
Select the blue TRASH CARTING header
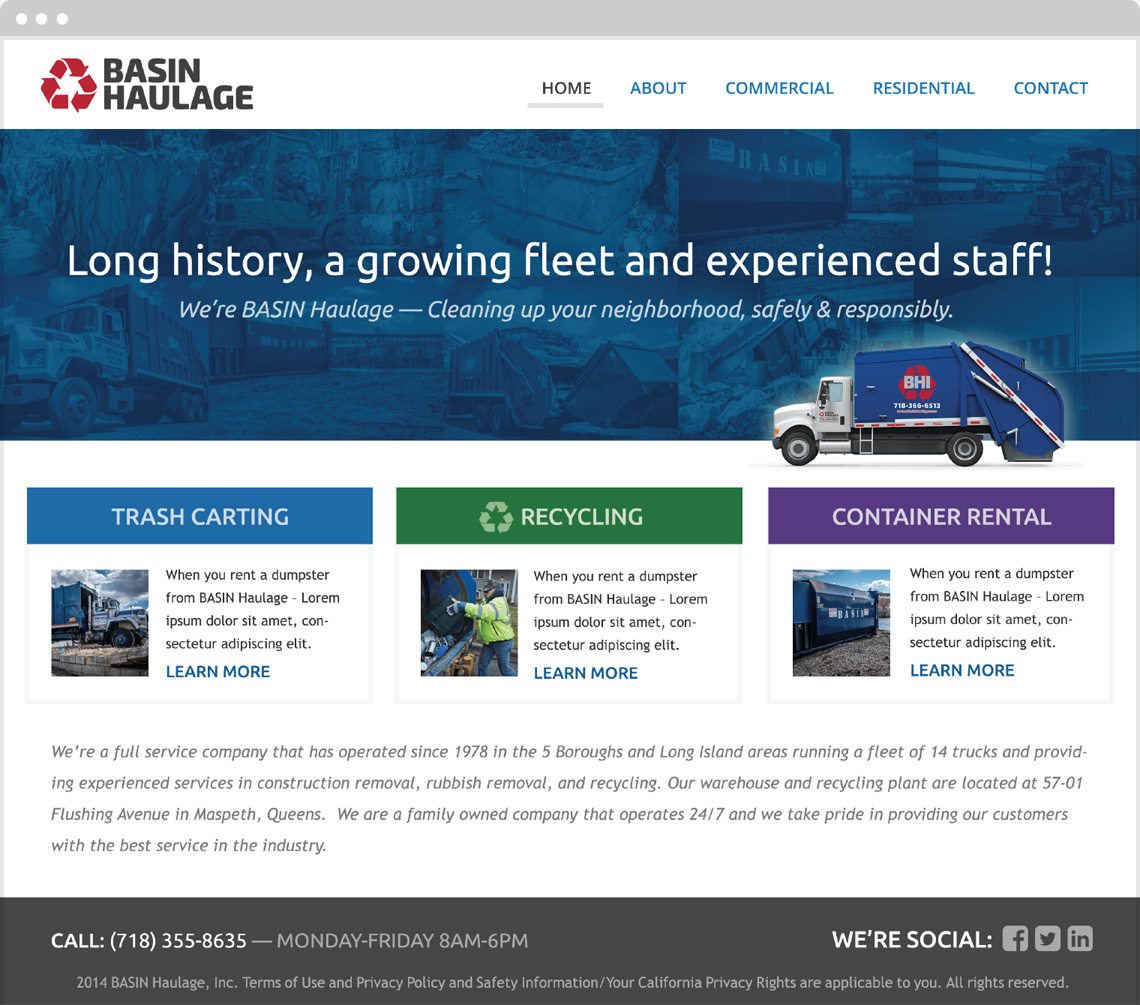point(200,516)
